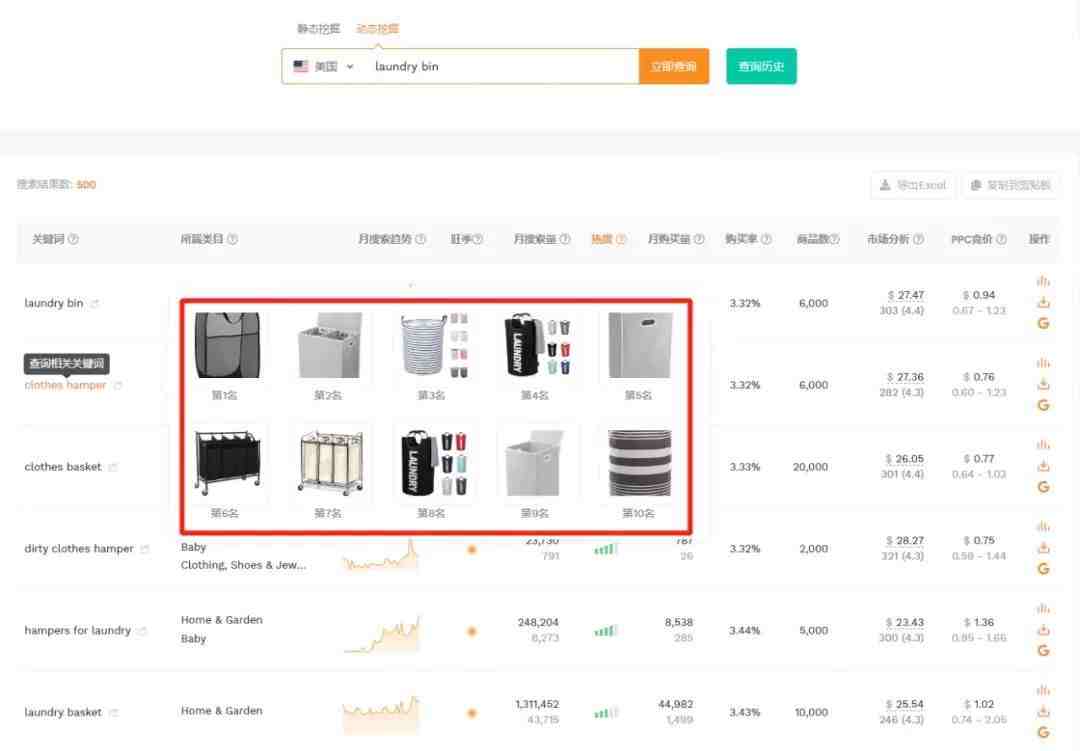Click help icon next to 关键词 header
The width and height of the screenshot is (1080, 751).
(x=73, y=240)
